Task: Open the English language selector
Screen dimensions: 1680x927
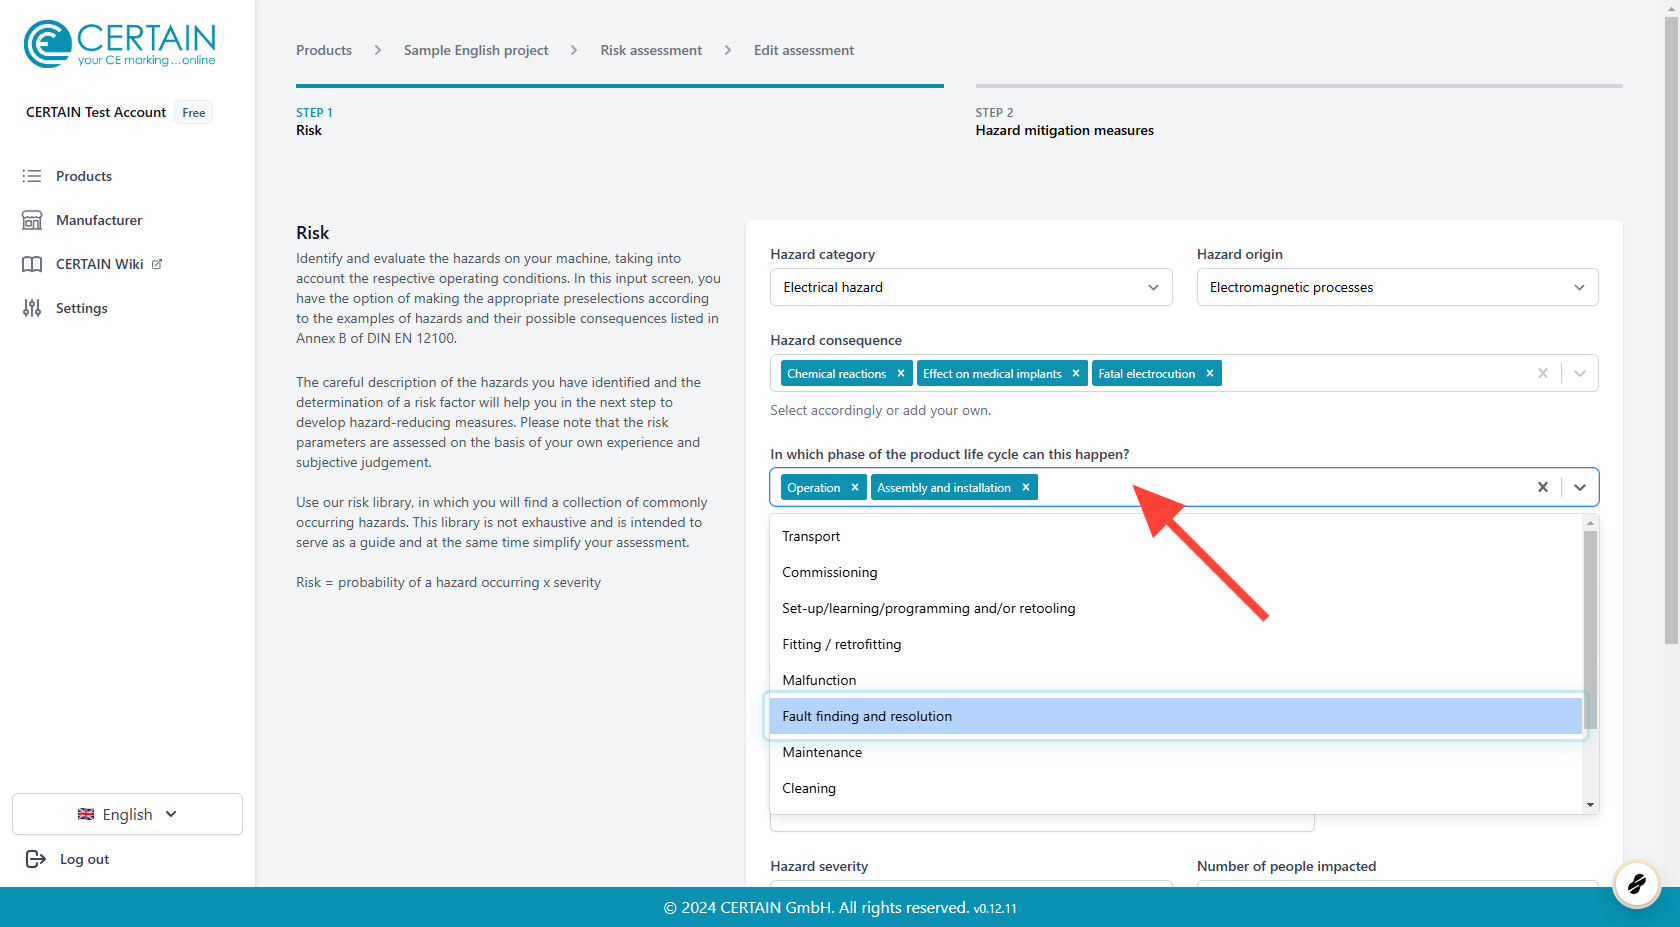Action: 127,814
